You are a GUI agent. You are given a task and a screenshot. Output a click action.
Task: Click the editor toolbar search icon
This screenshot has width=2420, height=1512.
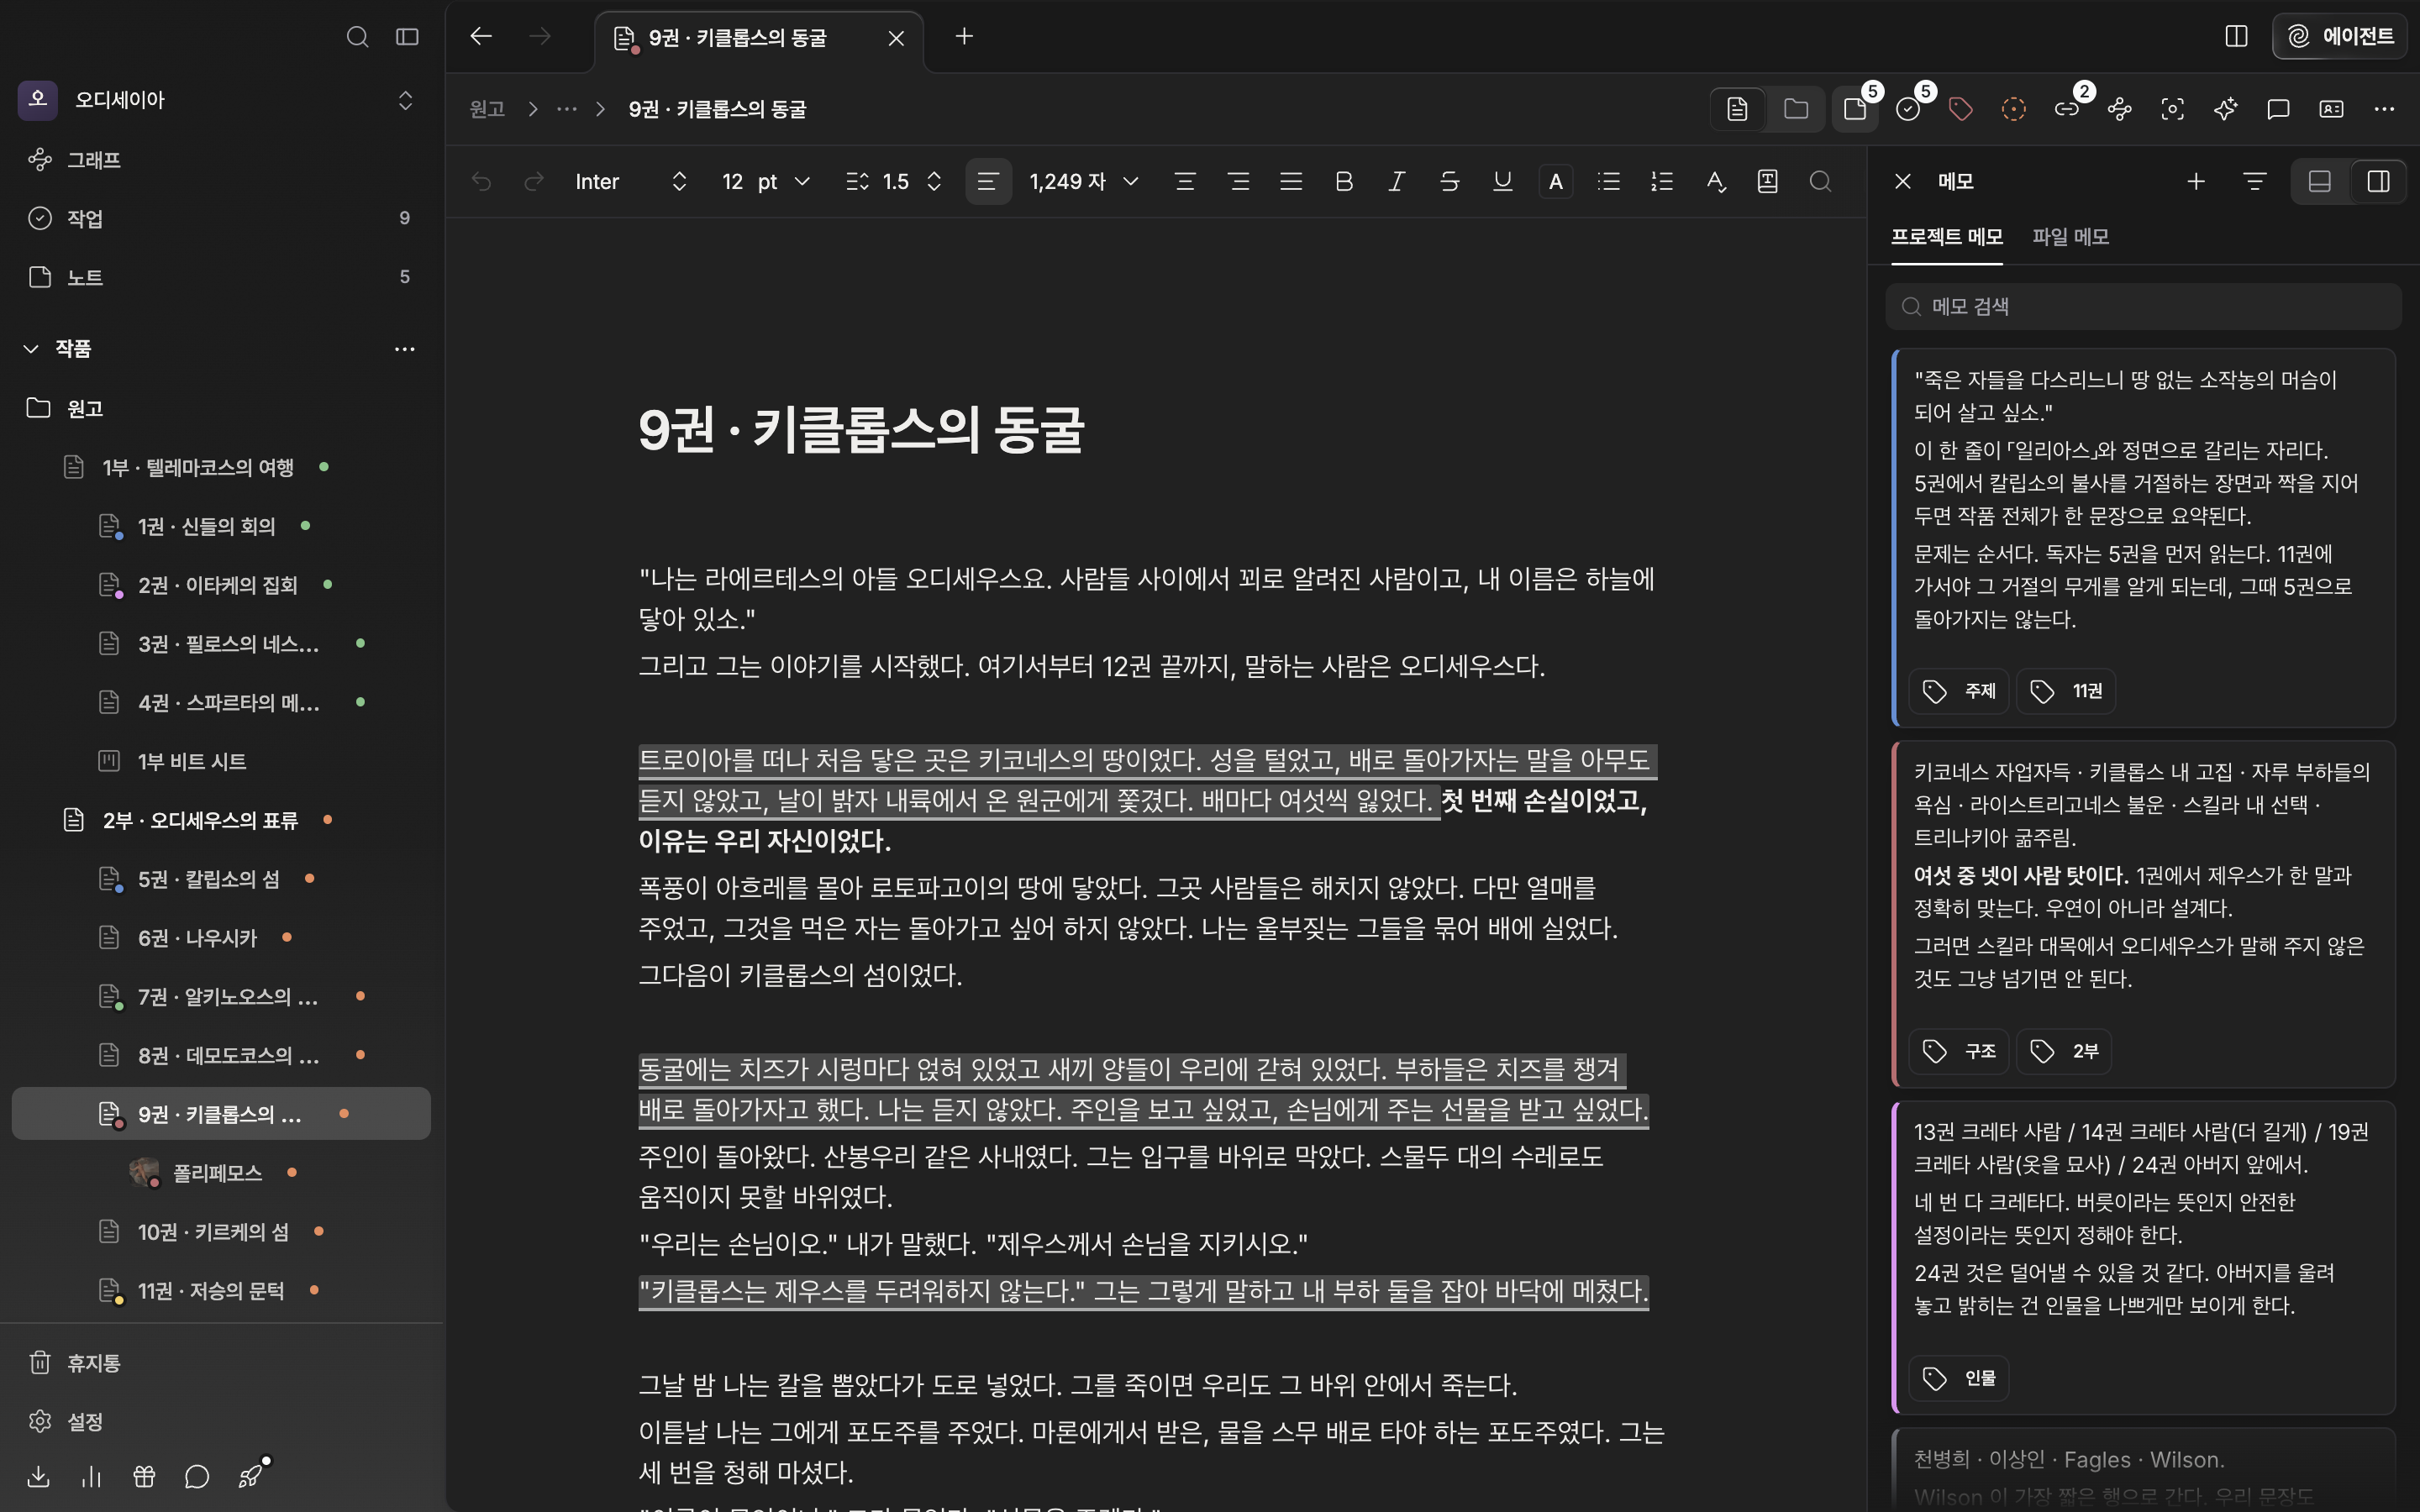click(1820, 181)
